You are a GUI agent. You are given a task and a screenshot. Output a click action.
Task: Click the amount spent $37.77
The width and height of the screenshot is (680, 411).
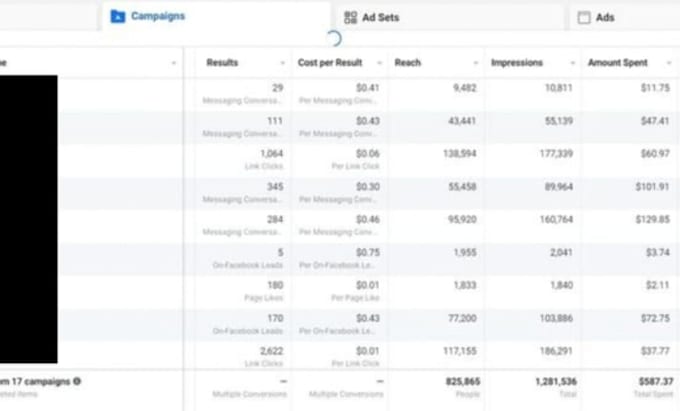coord(655,351)
